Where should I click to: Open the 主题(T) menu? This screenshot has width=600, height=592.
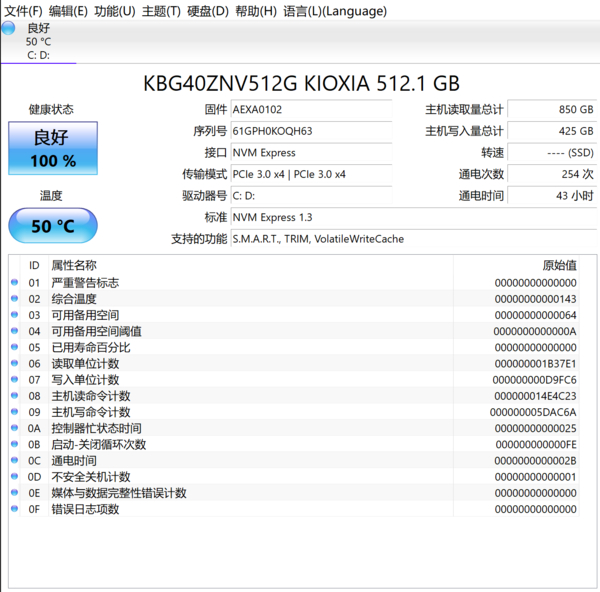coord(161,11)
